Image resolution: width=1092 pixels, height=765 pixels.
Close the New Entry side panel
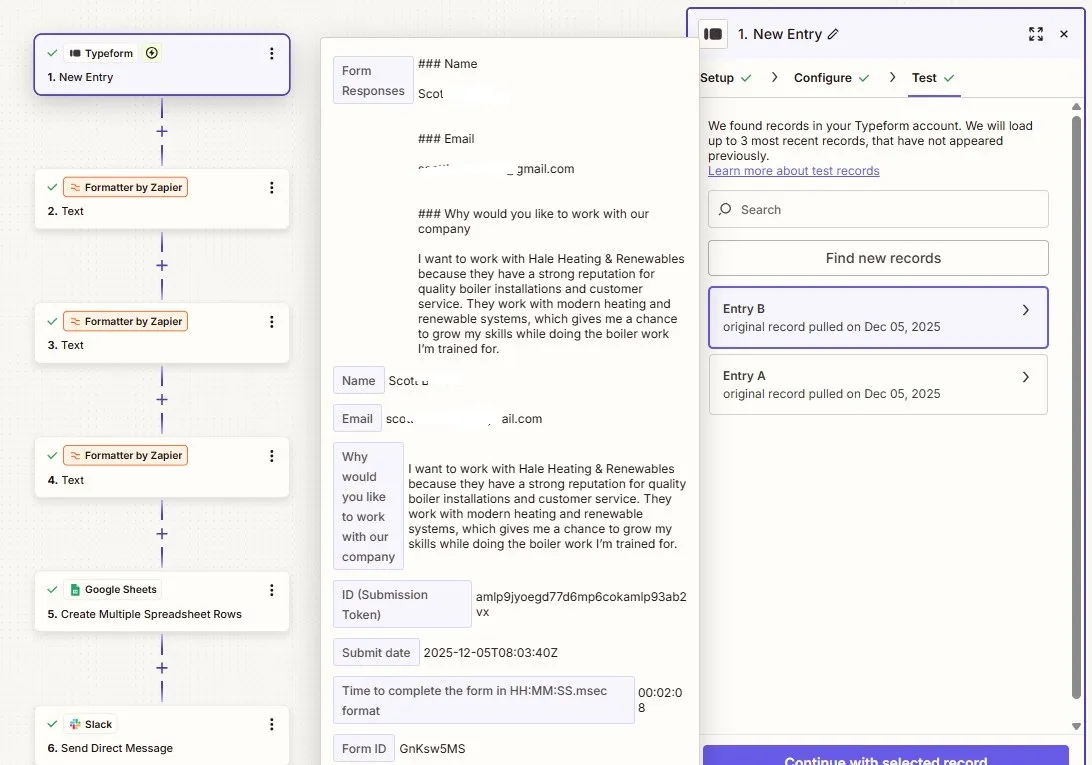pyautogui.click(x=1063, y=34)
